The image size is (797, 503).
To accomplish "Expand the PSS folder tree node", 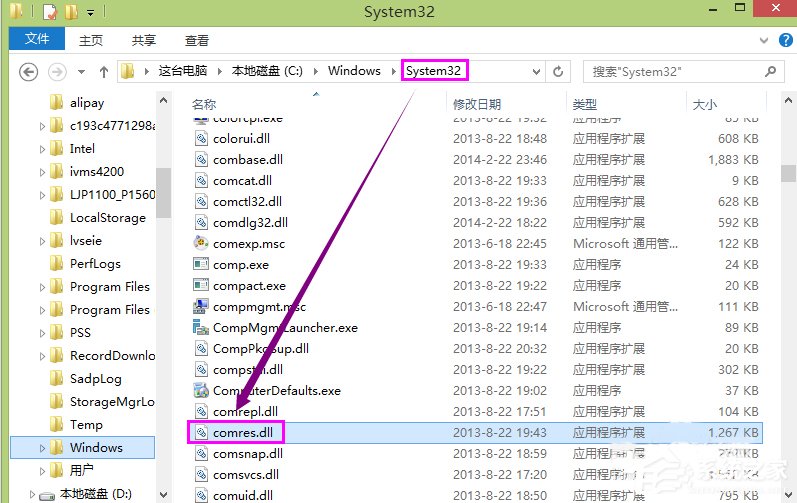I will [x=43, y=333].
